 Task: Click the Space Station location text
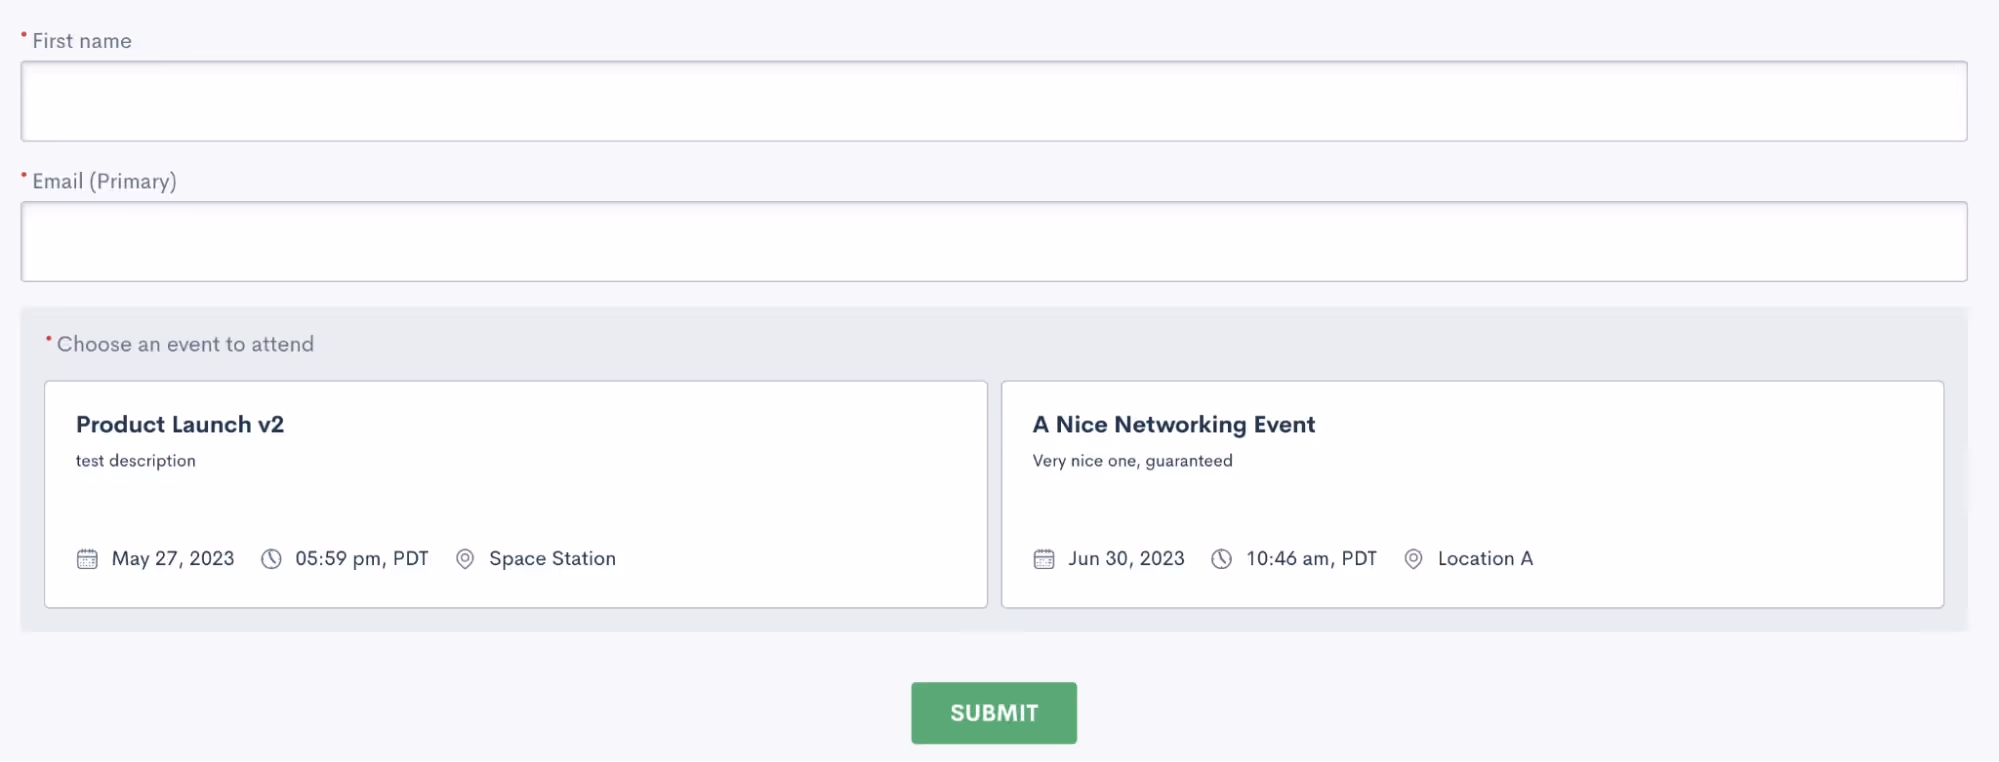click(x=552, y=559)
